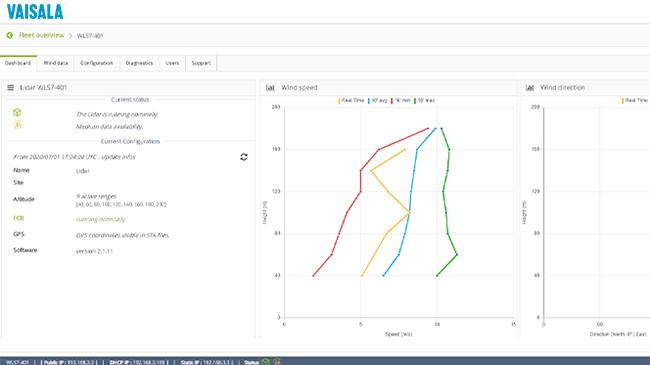
Task: Open the Configuration tab
Action: pos(97,63)
